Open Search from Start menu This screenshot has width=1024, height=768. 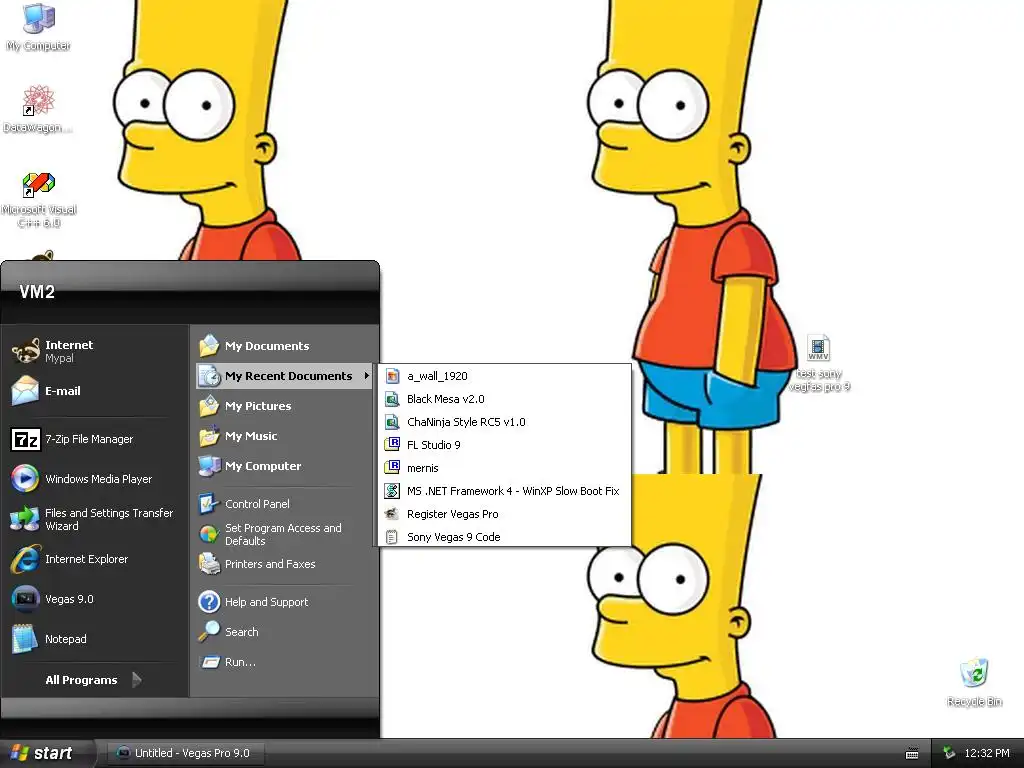(284, 632)
